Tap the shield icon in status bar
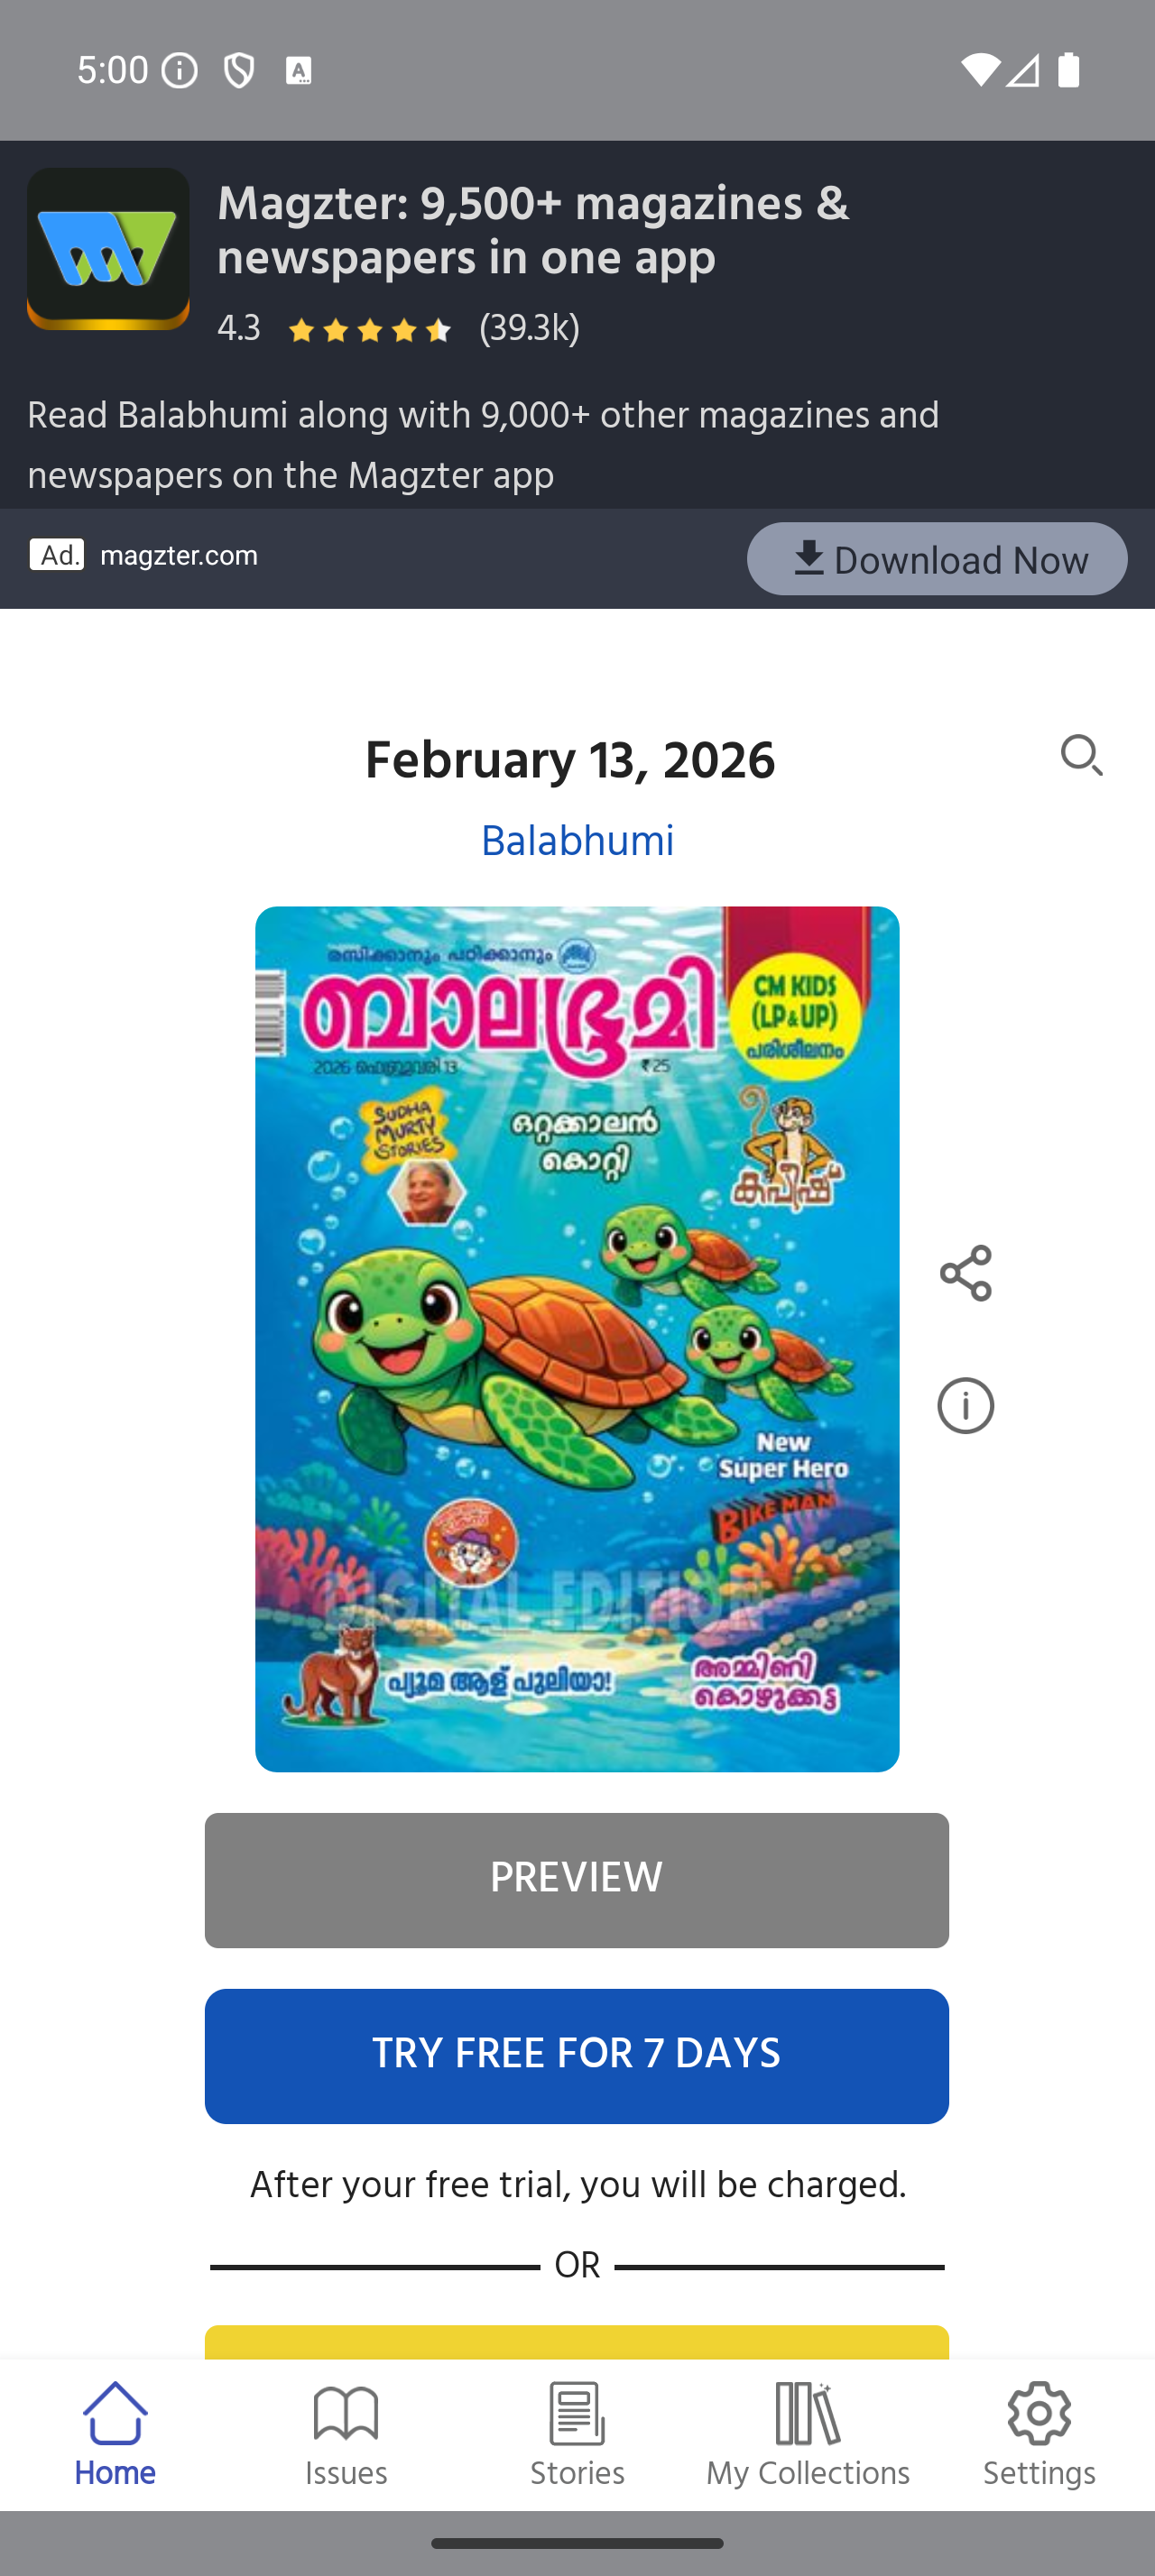Screen dimensions: 1155x2576 [x=239, y=71]
